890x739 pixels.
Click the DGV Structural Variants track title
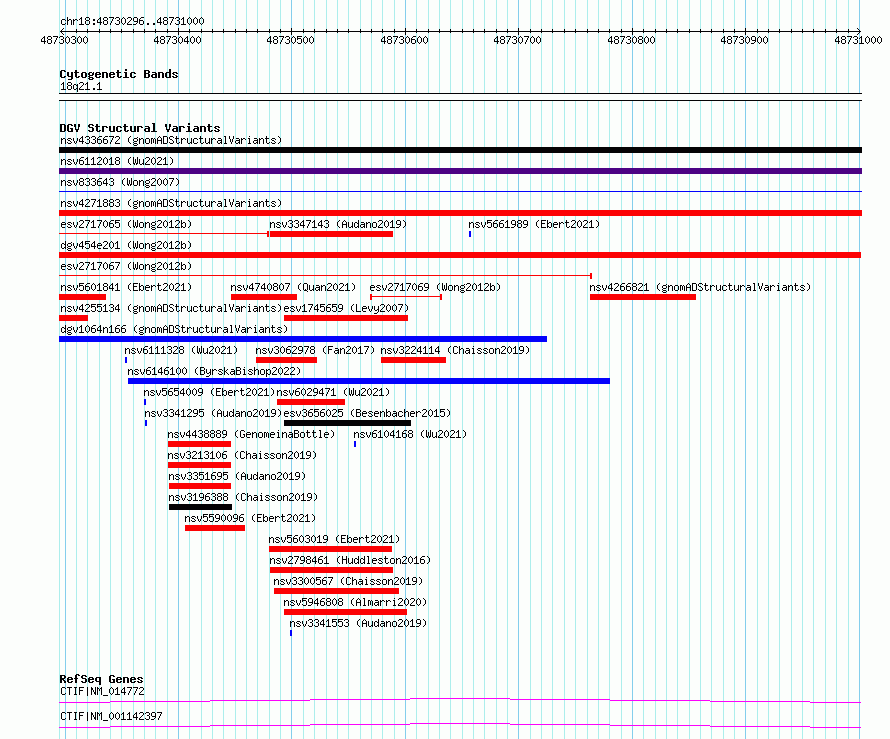point(140,128)
